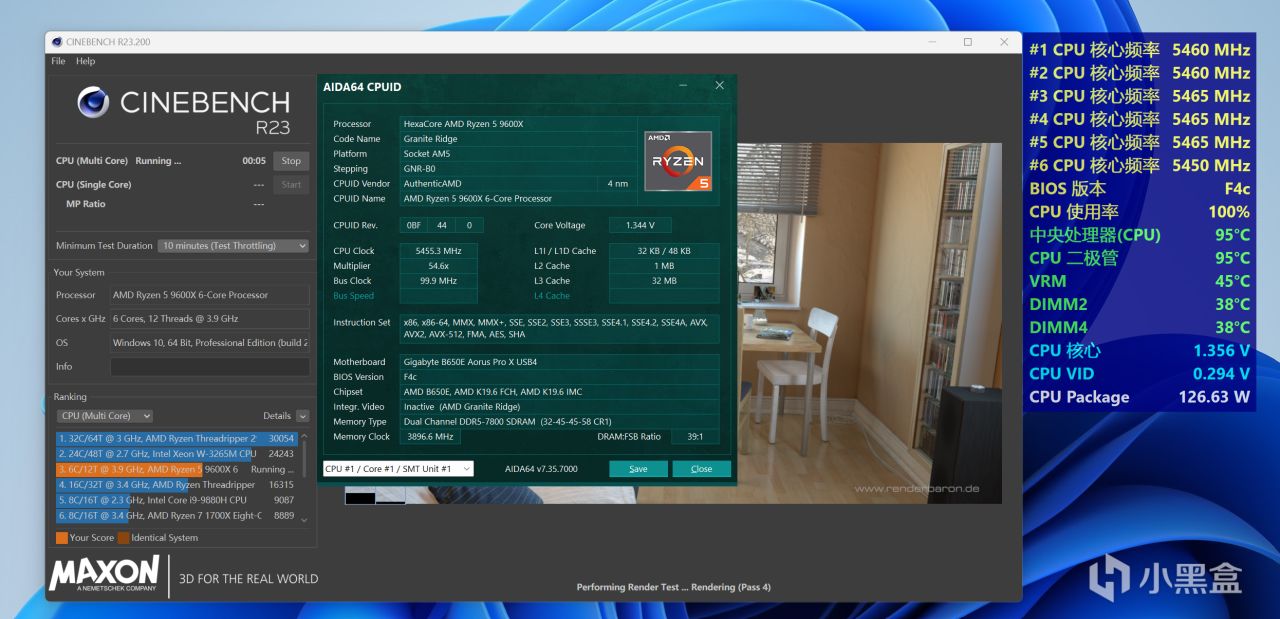Open the CPU (Multi Core) ranking dropdown

point(105,416)
